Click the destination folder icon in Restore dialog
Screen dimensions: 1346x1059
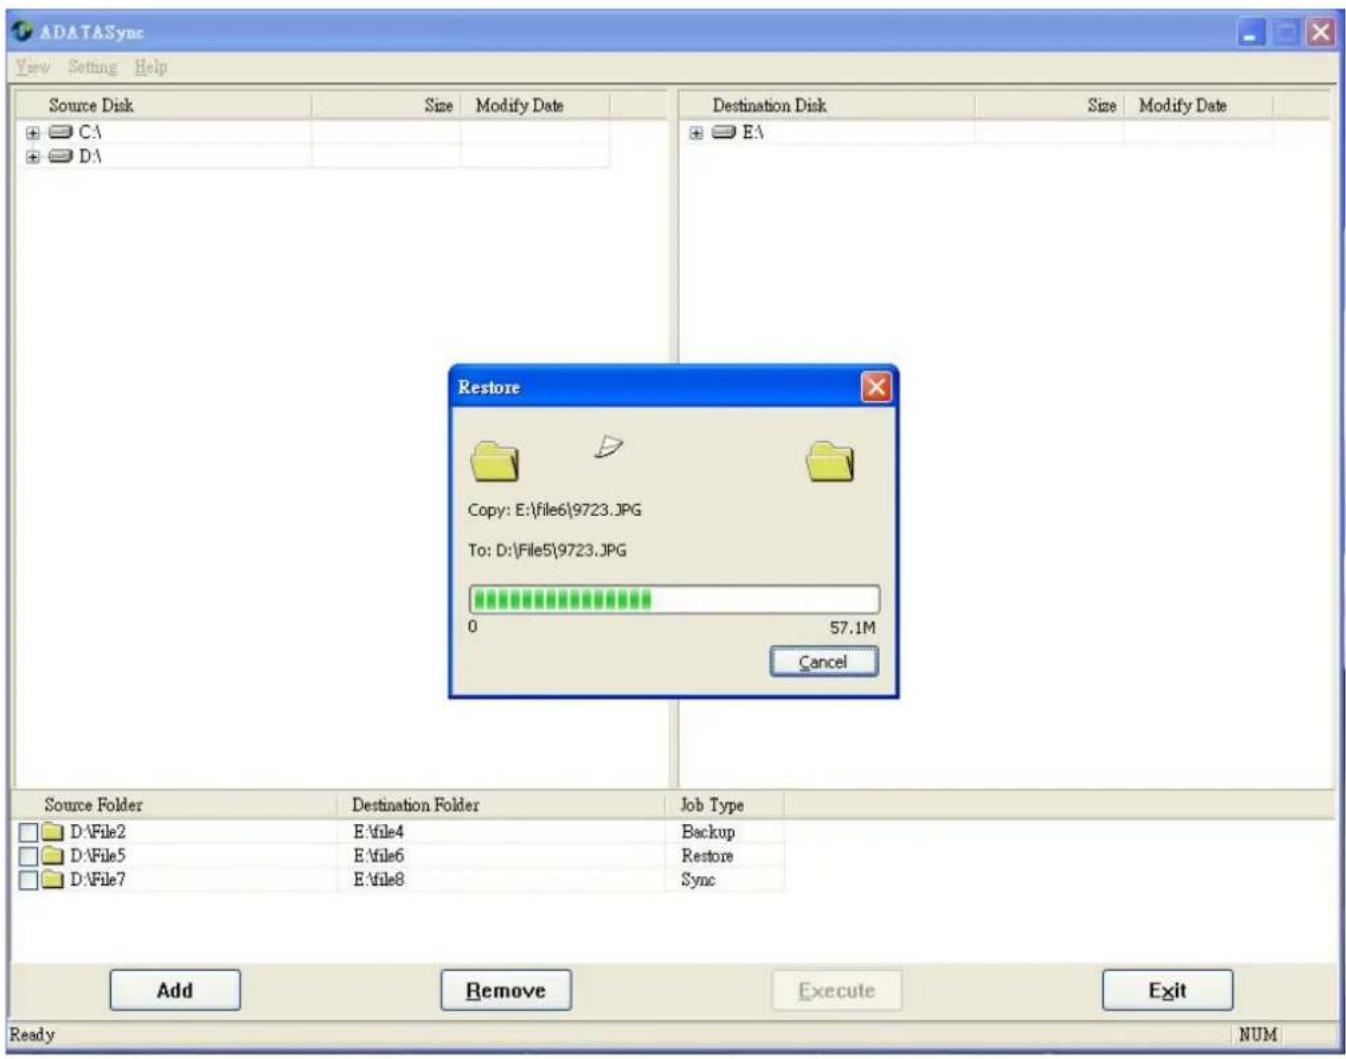pyautogui.click(x=830, y=461)
